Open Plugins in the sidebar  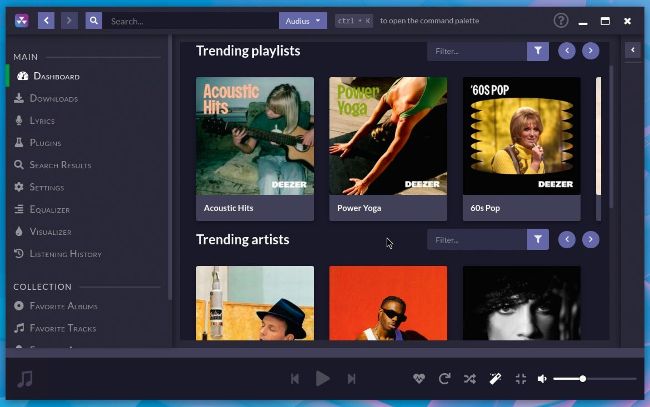(37, 143)
